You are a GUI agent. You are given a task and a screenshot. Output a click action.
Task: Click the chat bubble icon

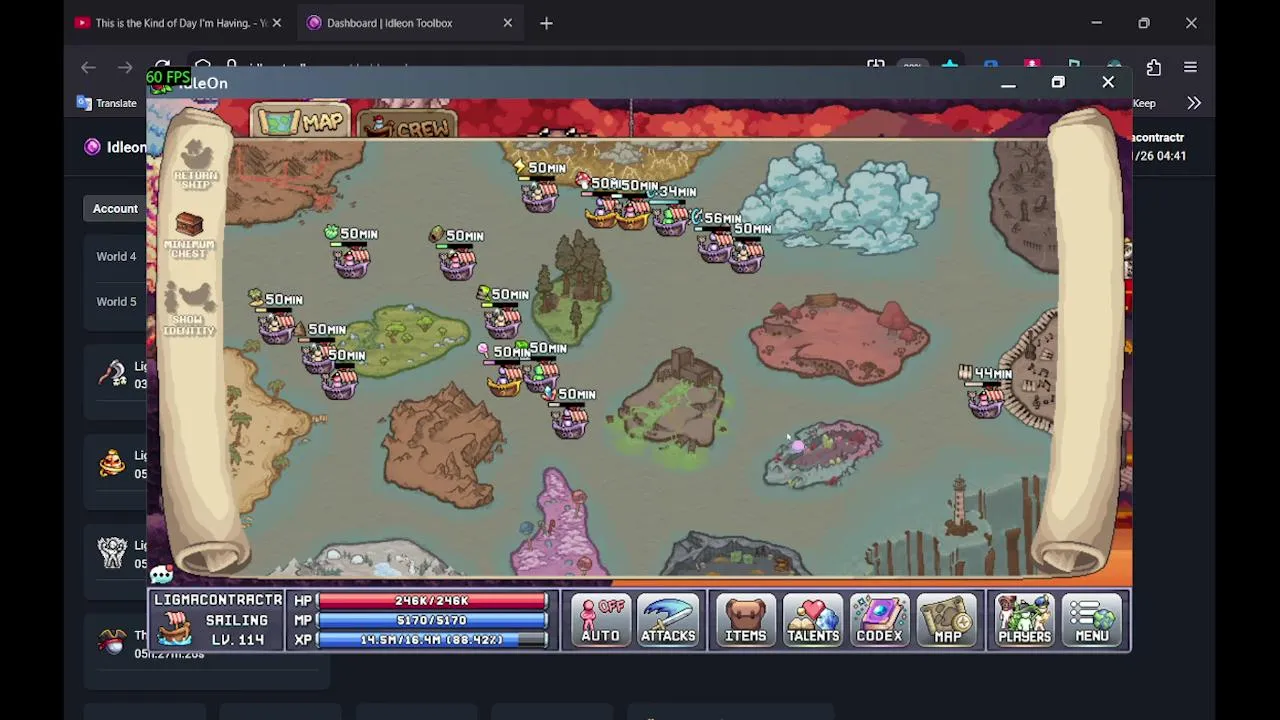coord(161,574)
